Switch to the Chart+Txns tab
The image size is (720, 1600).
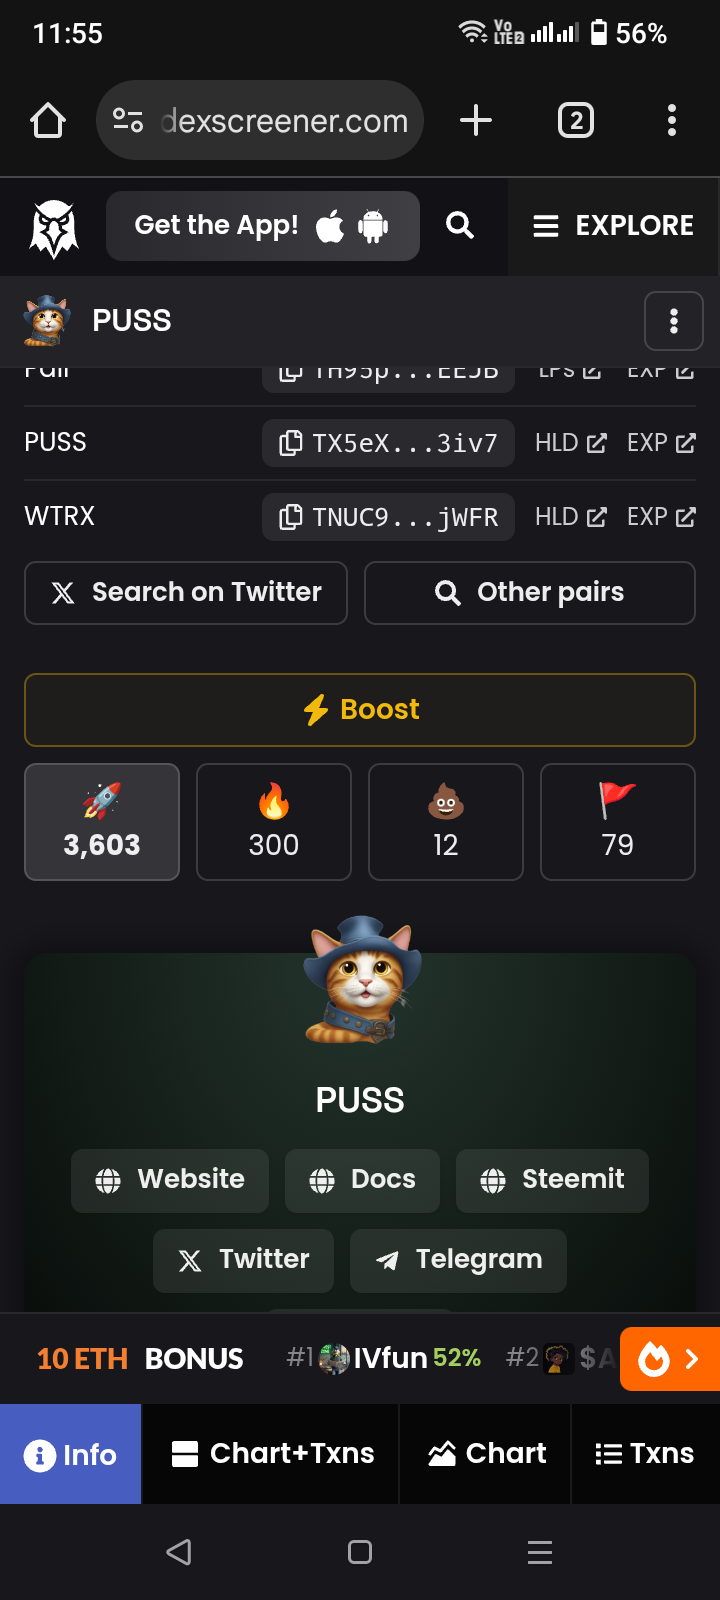tap(271, 1454)
